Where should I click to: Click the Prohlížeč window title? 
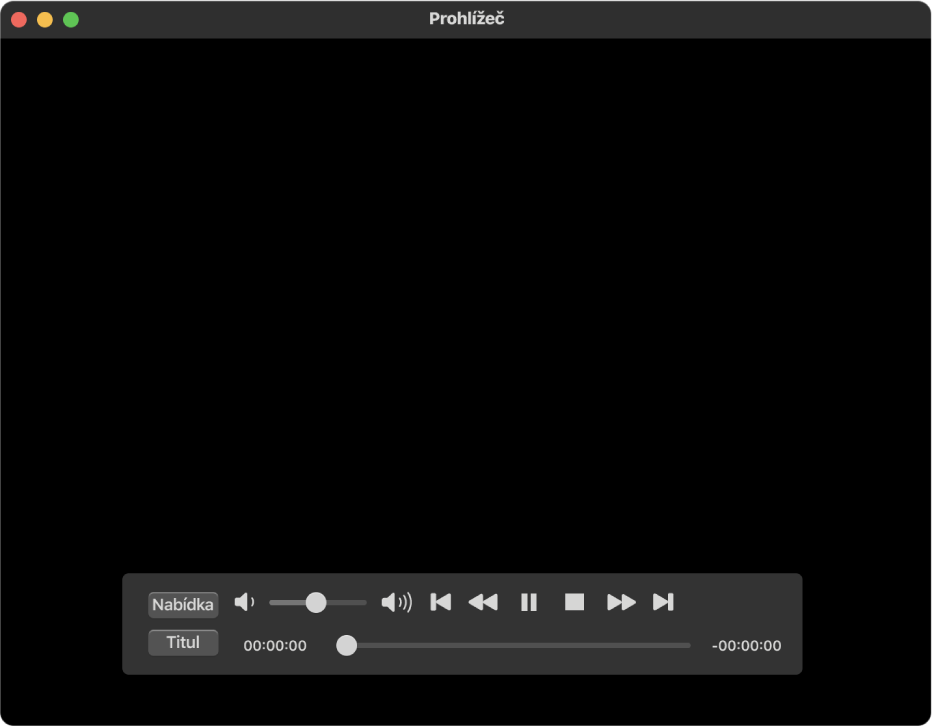coord(466,18)
